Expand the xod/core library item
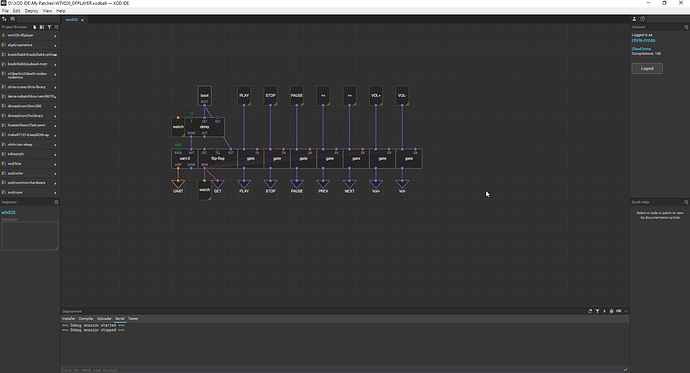The width and height of the screenshot is (690, 373). [x=30, y=192]
